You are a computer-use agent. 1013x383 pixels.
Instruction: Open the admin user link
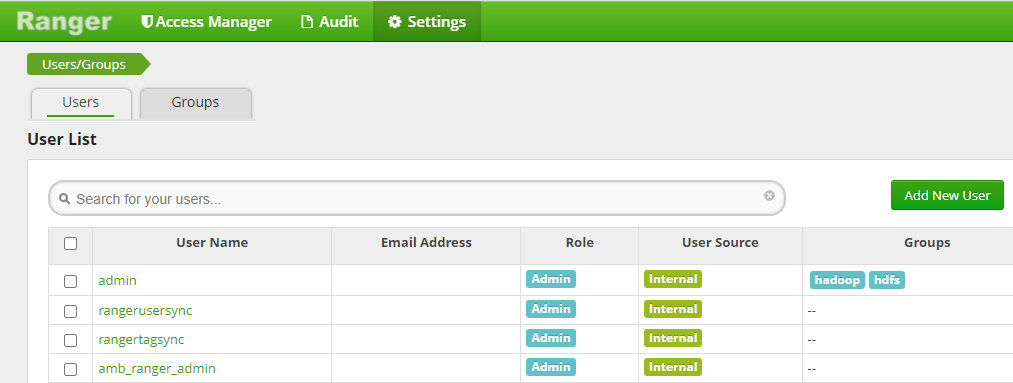(118, 280)
